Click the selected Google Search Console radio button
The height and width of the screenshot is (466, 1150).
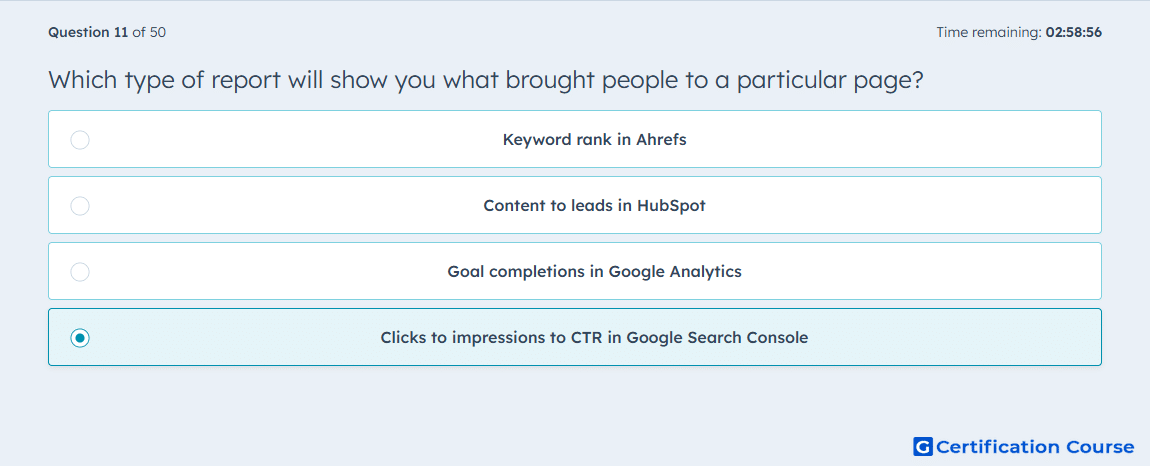80,338
